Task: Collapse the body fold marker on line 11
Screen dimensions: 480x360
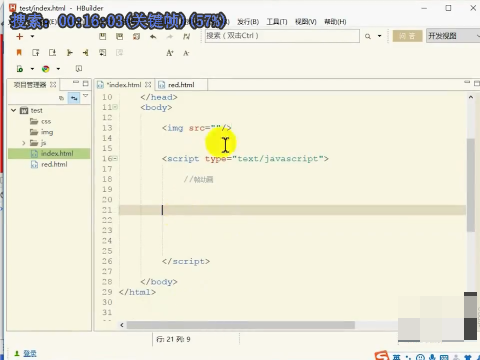Action: 115,107
